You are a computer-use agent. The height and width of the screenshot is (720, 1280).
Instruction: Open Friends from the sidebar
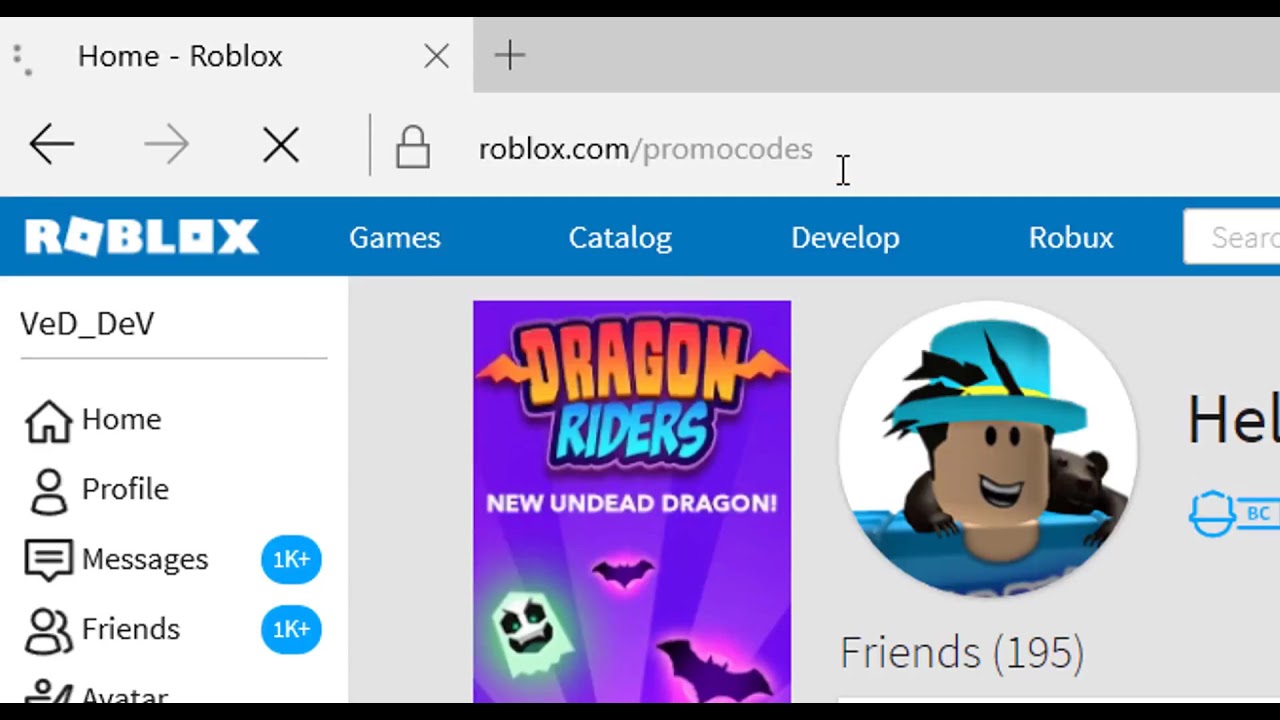131,629
